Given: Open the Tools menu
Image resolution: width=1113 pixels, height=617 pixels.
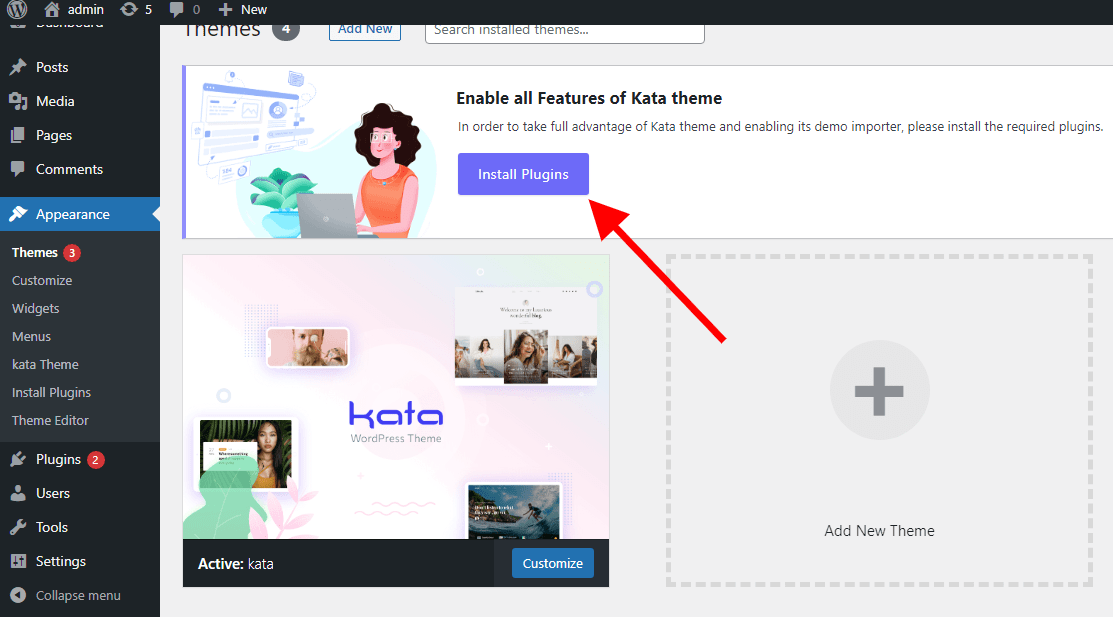Looking at the screenshot, I should coord(80,527).
